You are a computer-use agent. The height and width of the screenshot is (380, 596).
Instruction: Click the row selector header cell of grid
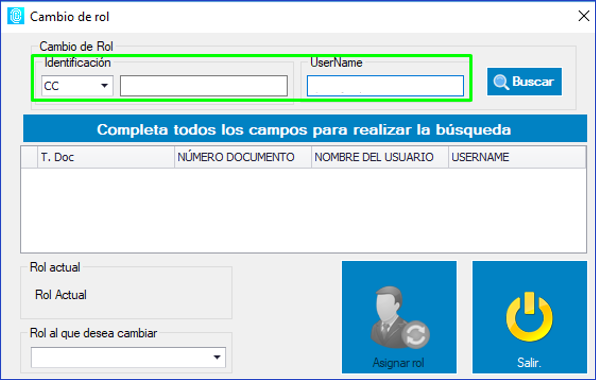[29, 157]
